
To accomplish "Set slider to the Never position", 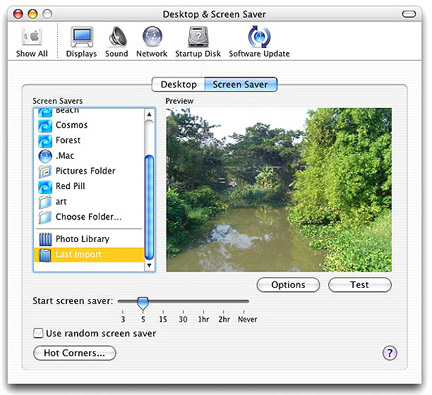I will pyautogui.click(x=244, y=301).
